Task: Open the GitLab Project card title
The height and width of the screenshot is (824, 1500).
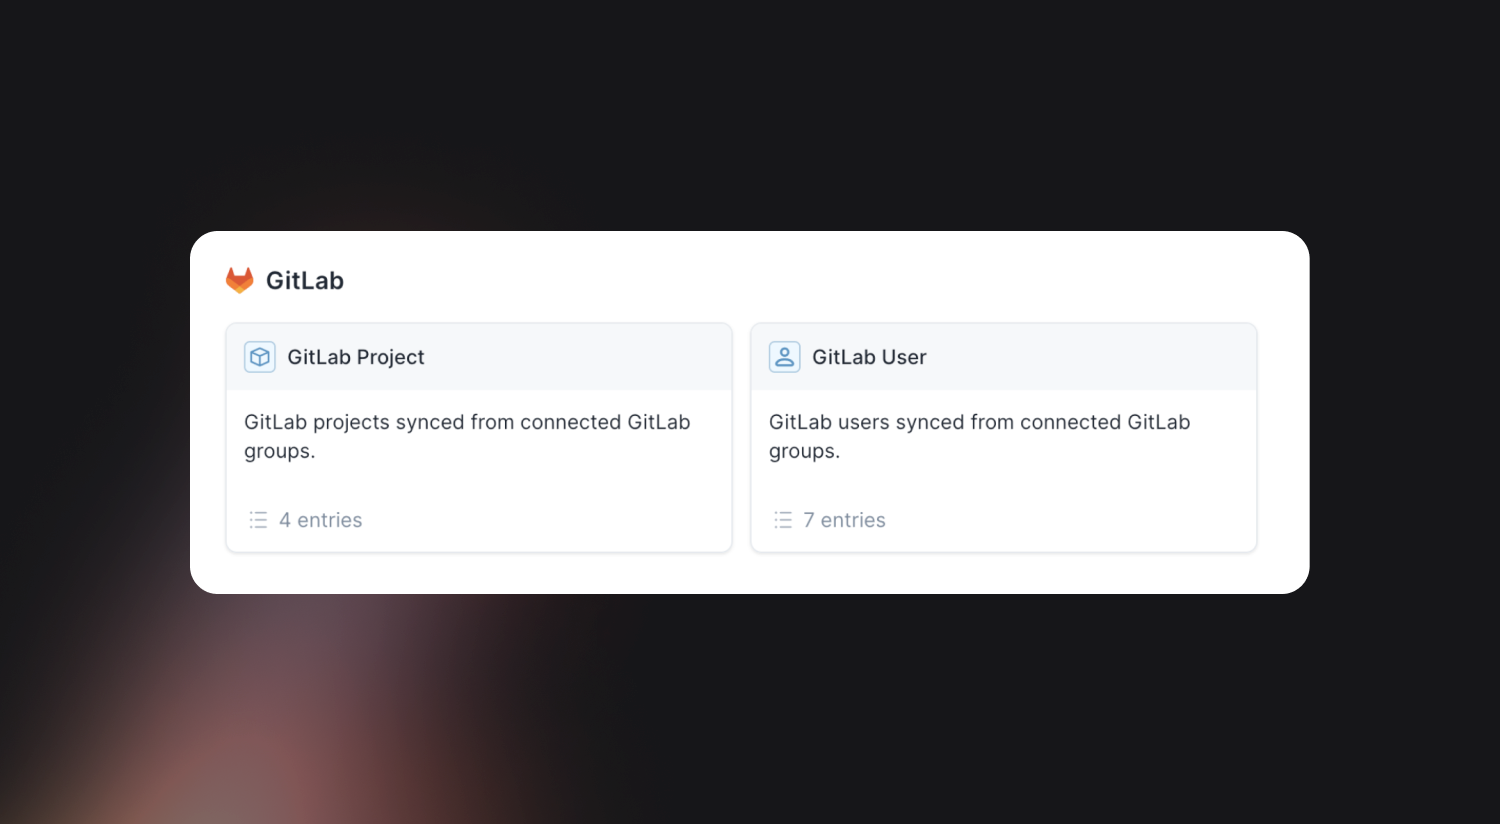Action: pyautogui.click(x=356, y=357)
